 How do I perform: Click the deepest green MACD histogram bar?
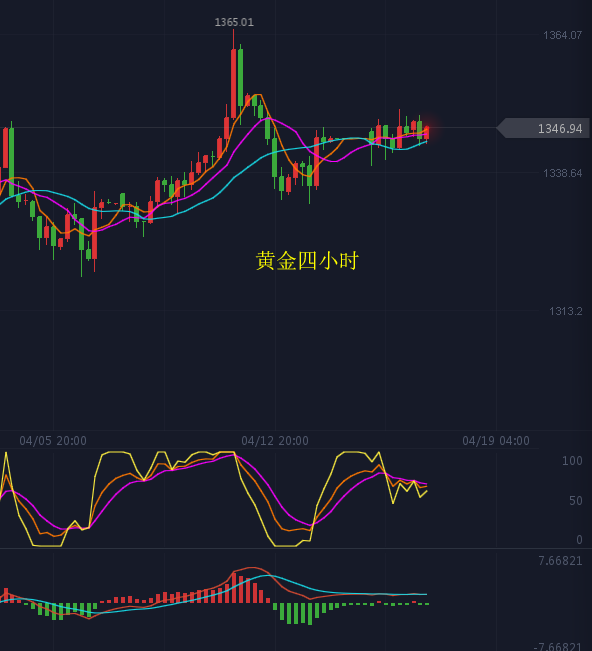click(310, 614)
